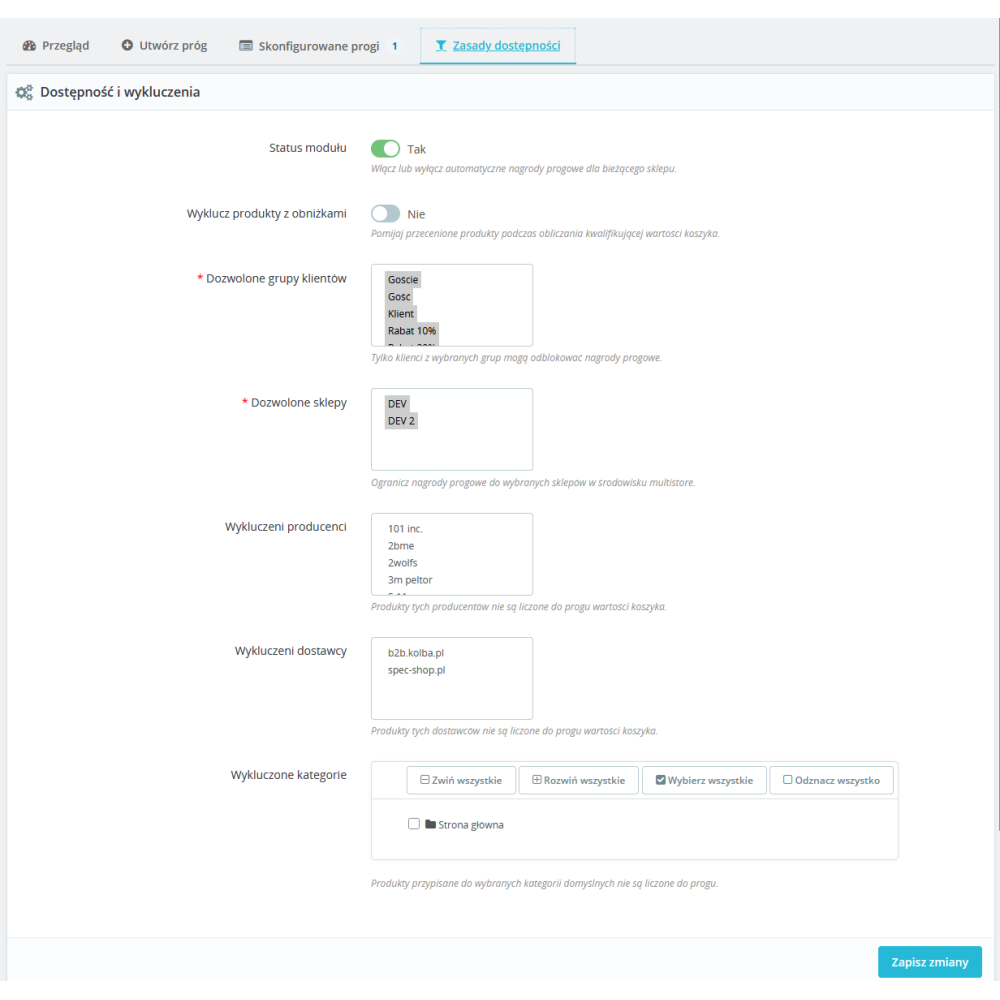The height and width of the screenshot is (1000, 1000).
Task: Turn off the Status modułu switch
Action: (385, 149)
